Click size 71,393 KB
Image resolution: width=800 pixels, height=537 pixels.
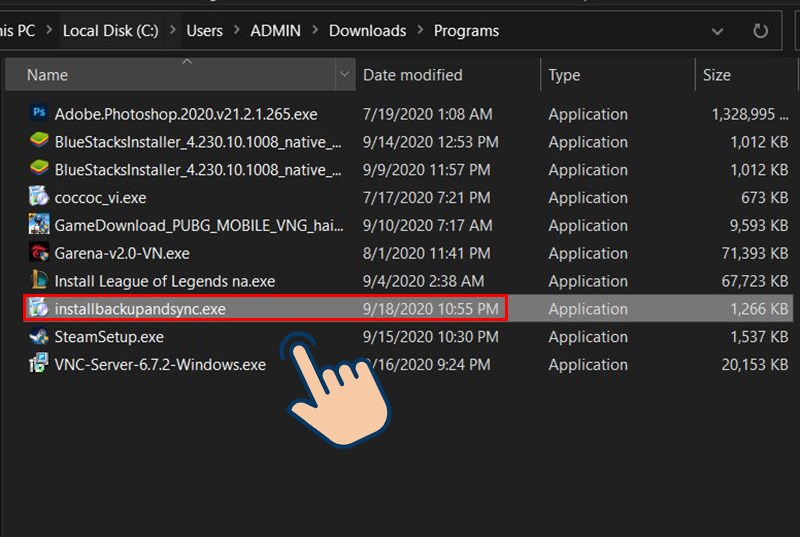coord(755,253)
